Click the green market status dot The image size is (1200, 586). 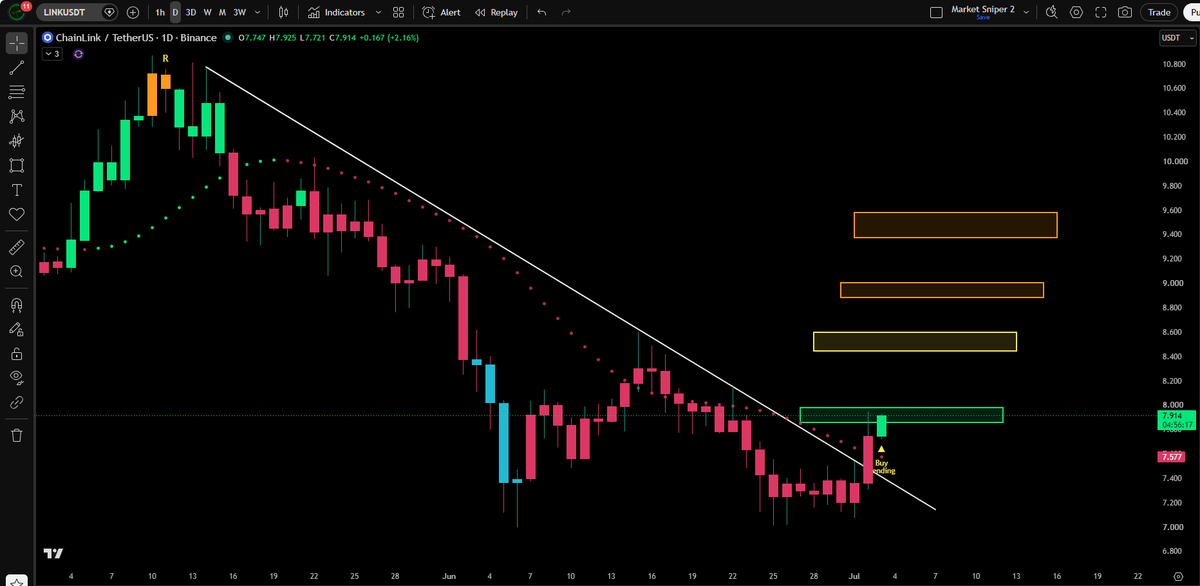(x=229, y=38)
